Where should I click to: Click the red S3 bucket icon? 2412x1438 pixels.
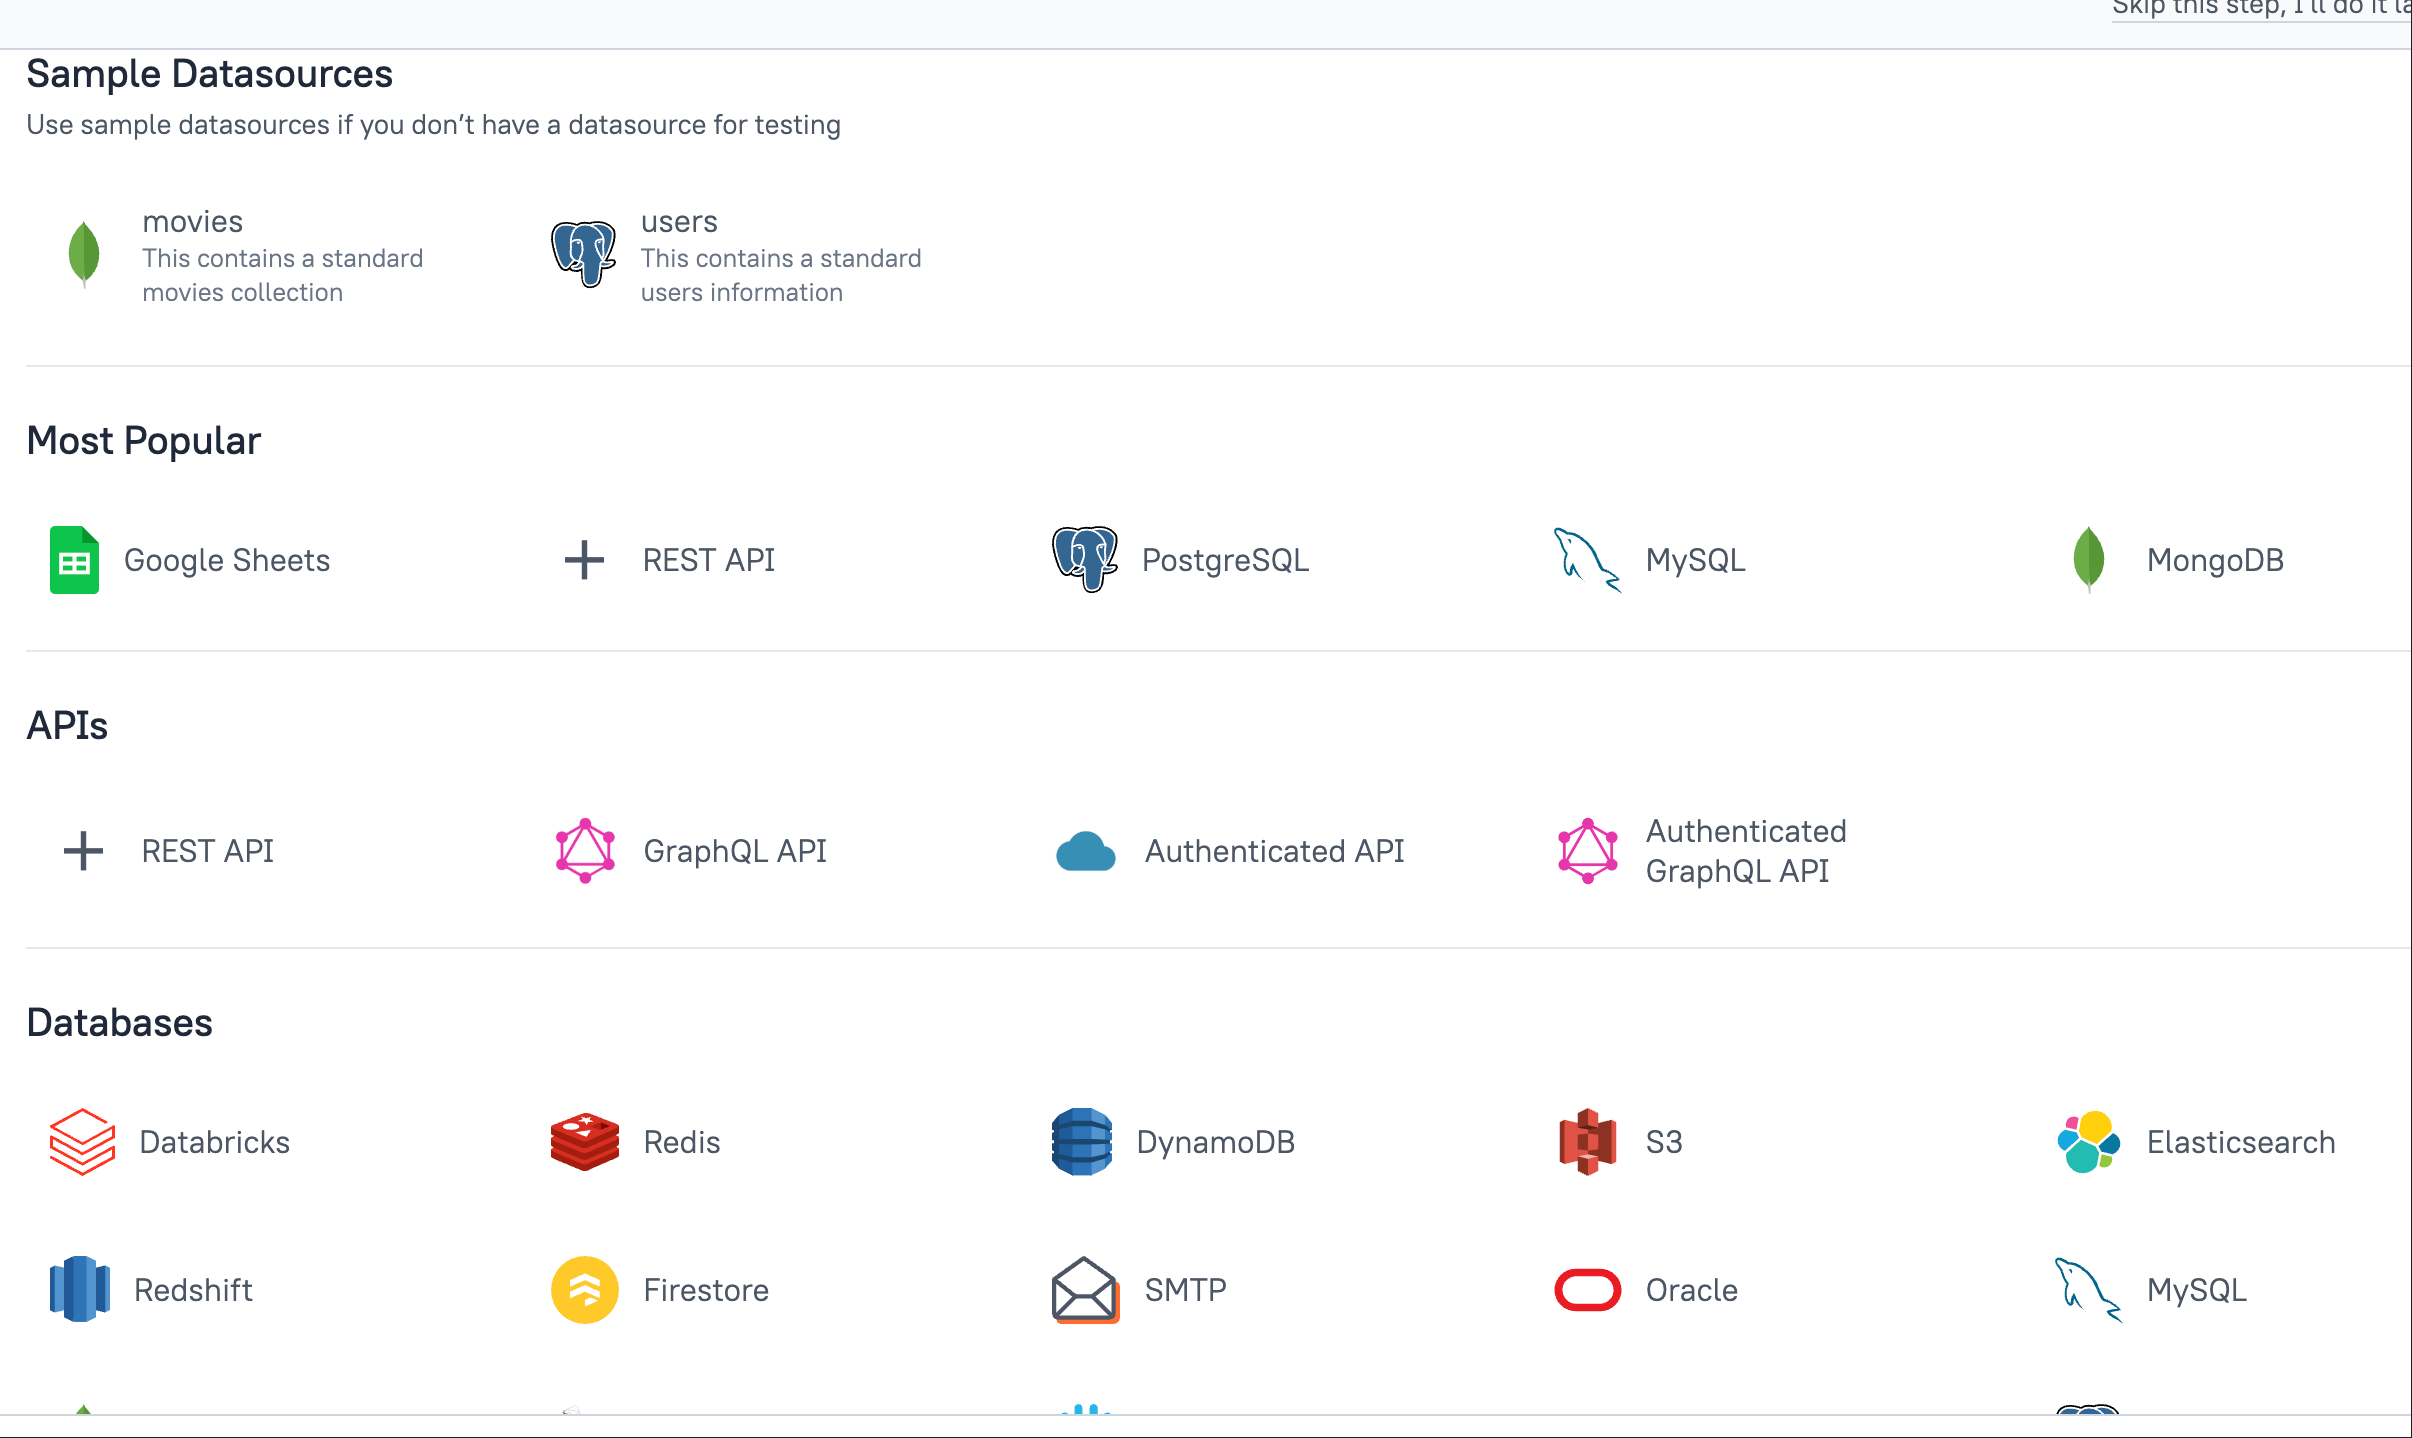pos(1587,1142)
